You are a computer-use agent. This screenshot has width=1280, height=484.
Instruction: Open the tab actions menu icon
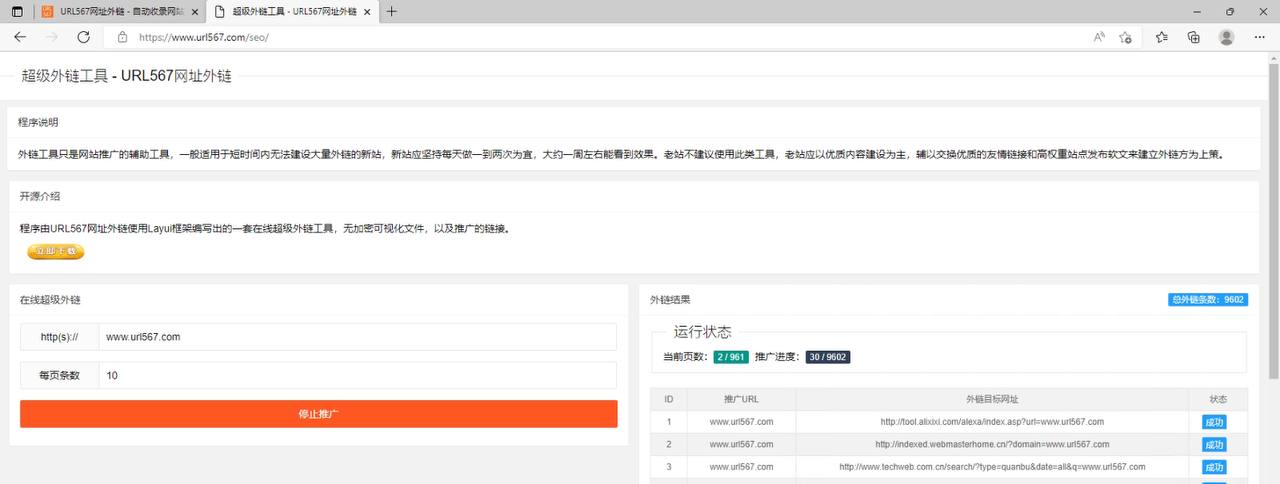coord(16,12)
